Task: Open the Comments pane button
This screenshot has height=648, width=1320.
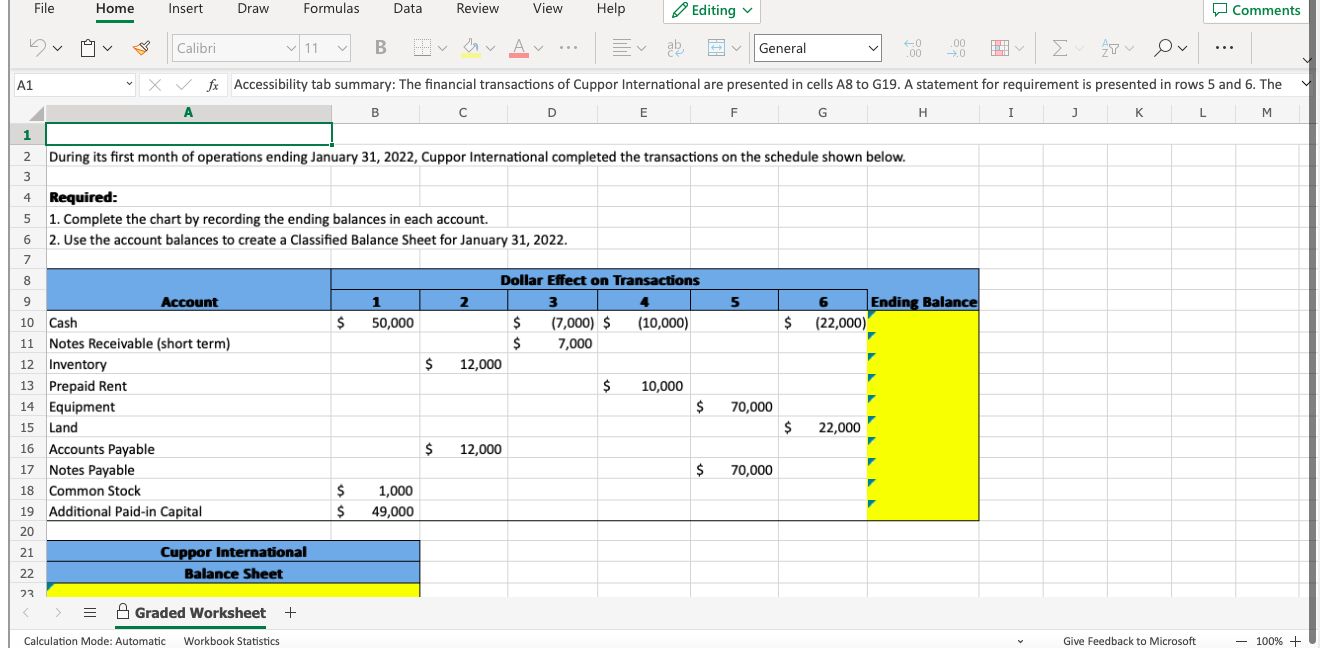Action: pyautogui.click(x=1257, y=10)
